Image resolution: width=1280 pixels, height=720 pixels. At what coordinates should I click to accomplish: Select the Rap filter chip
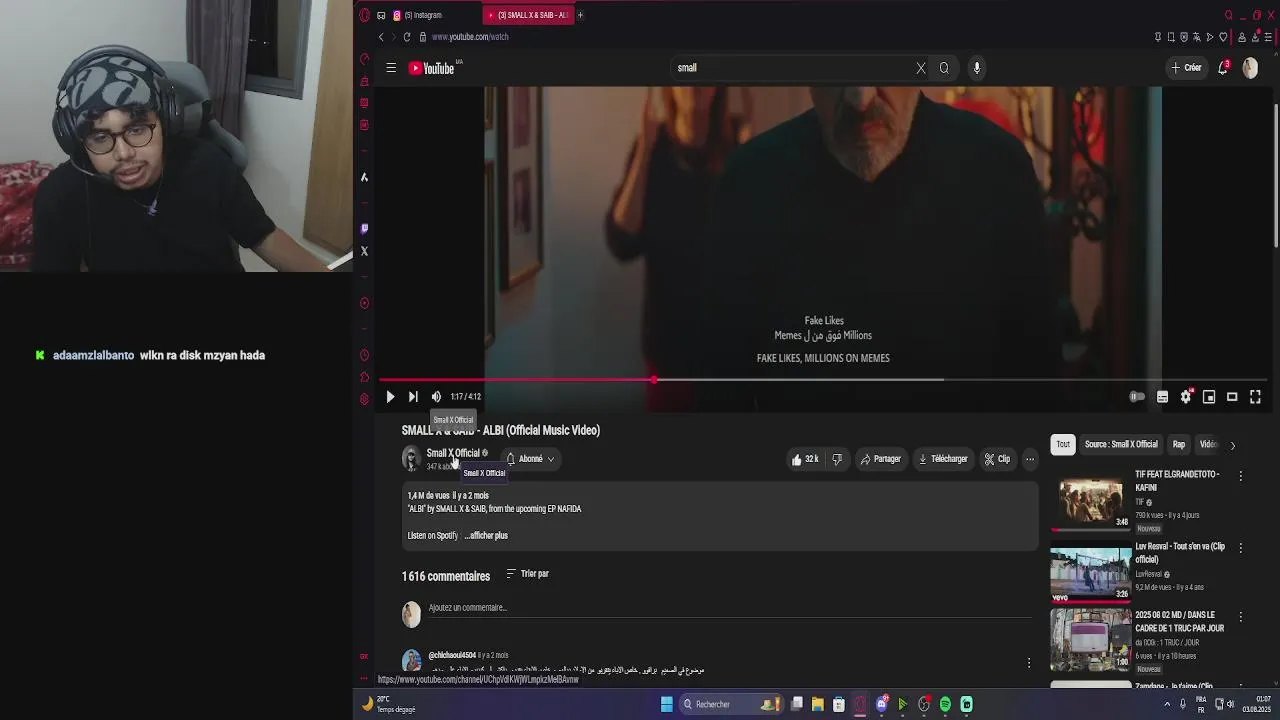1179,445
